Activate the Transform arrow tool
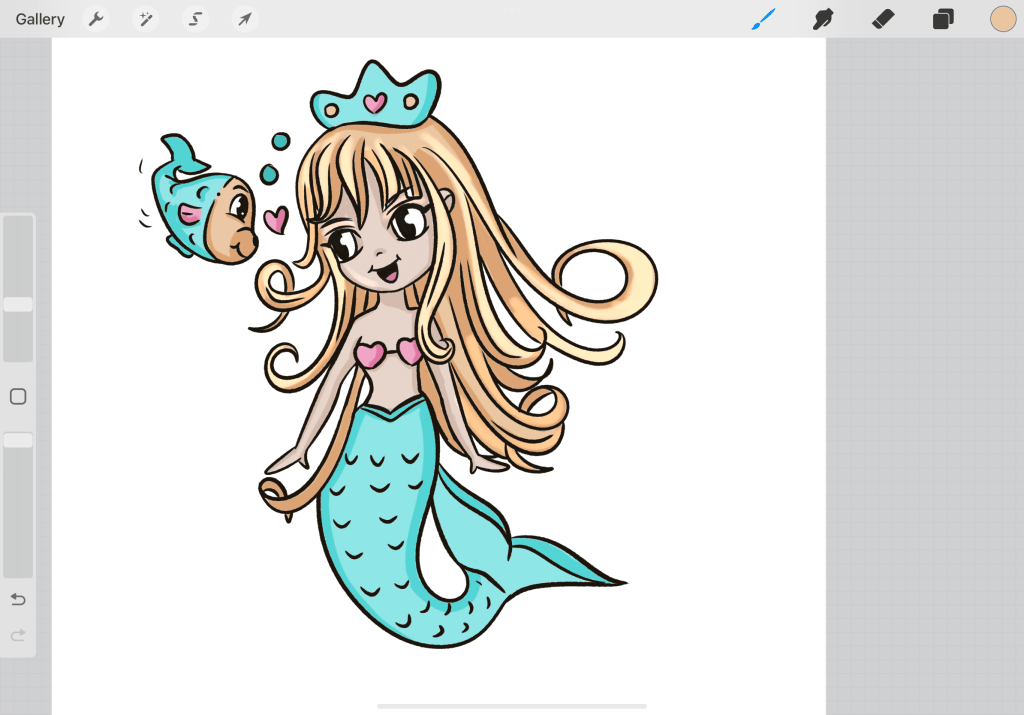 pyautogui.click(x=244, y=19)
